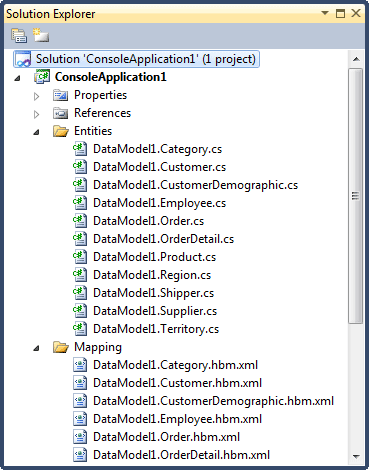Select DataModel1.OrderDetail.hbm.xml file name
369x470 pixels.
(x=181, y=455)
